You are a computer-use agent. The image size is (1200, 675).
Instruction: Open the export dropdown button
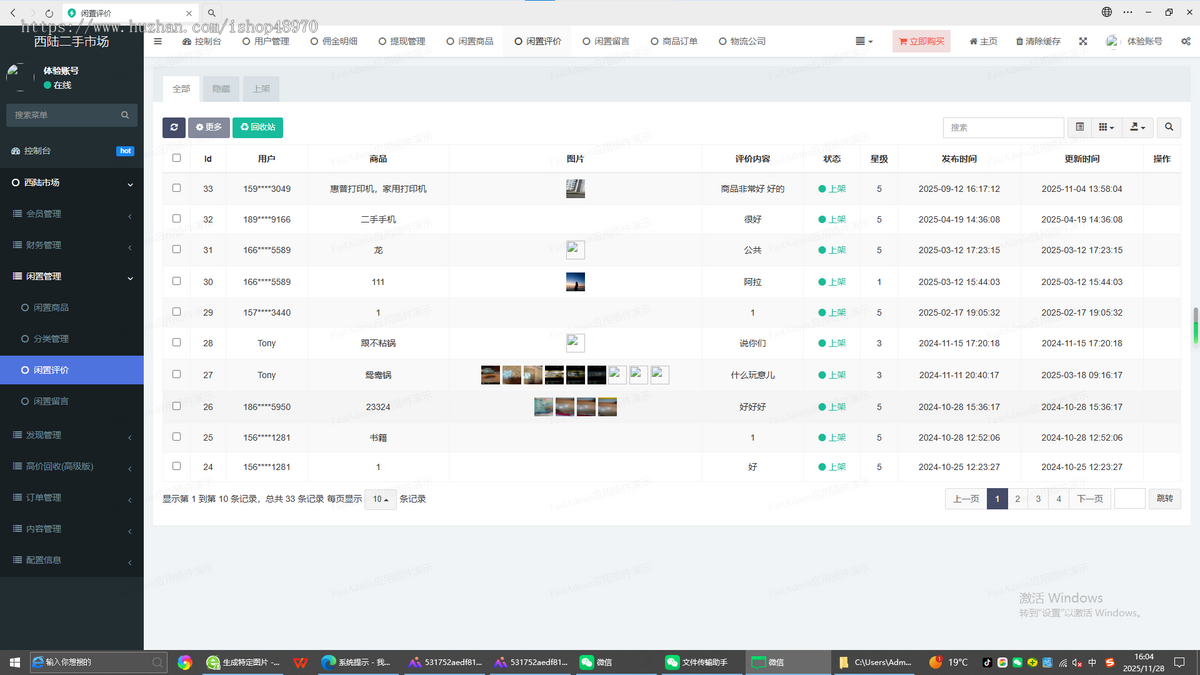pyautogui.click(x=1138, y=128)
